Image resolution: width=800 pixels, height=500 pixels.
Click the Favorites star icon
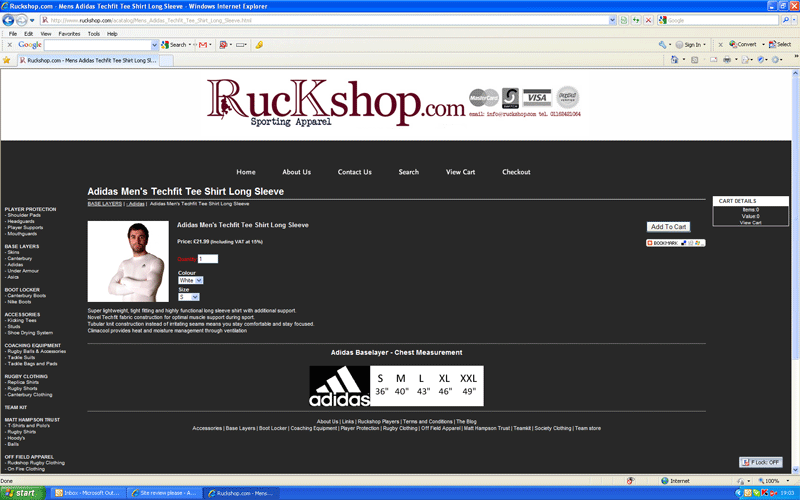7,60
